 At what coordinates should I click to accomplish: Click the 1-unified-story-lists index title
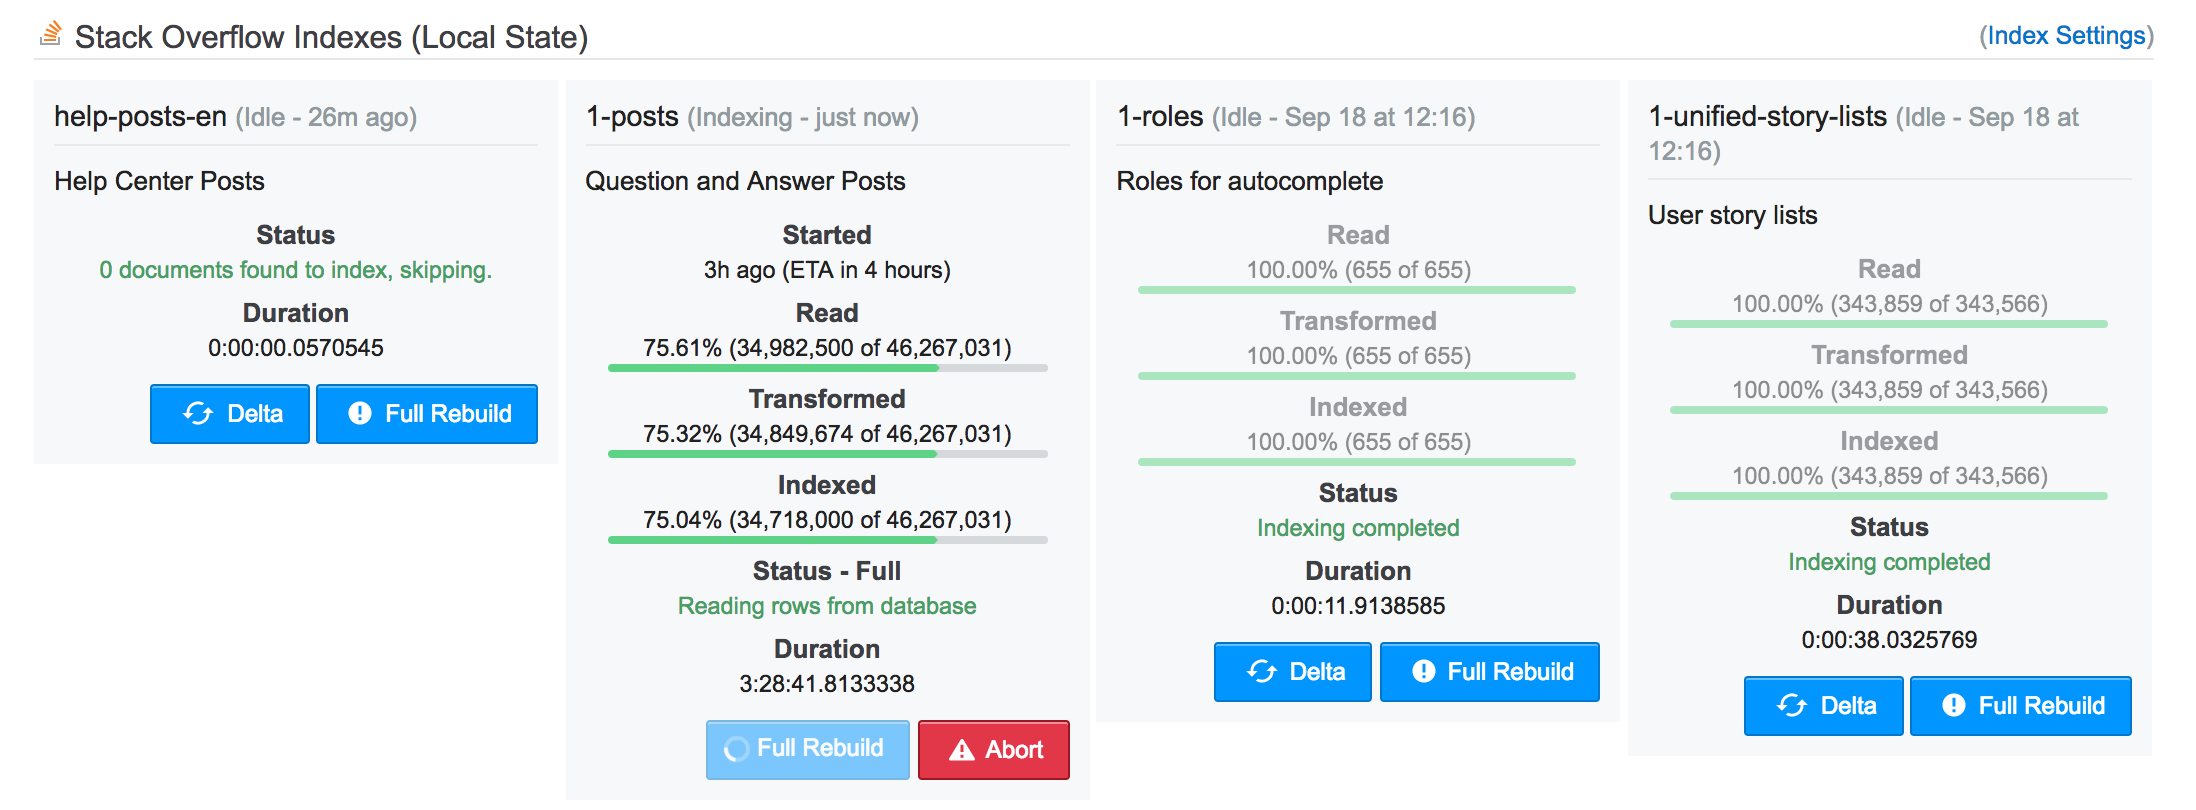tap(1767, 117)
